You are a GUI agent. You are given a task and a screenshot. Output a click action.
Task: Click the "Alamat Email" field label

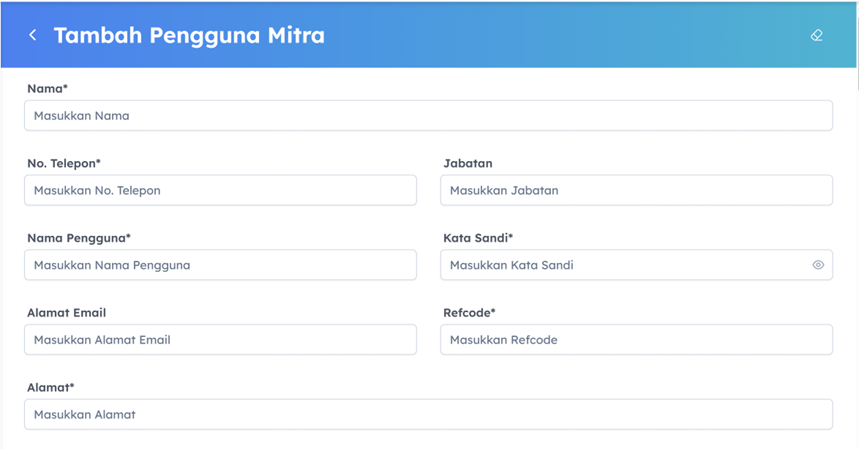coord(66,313)
